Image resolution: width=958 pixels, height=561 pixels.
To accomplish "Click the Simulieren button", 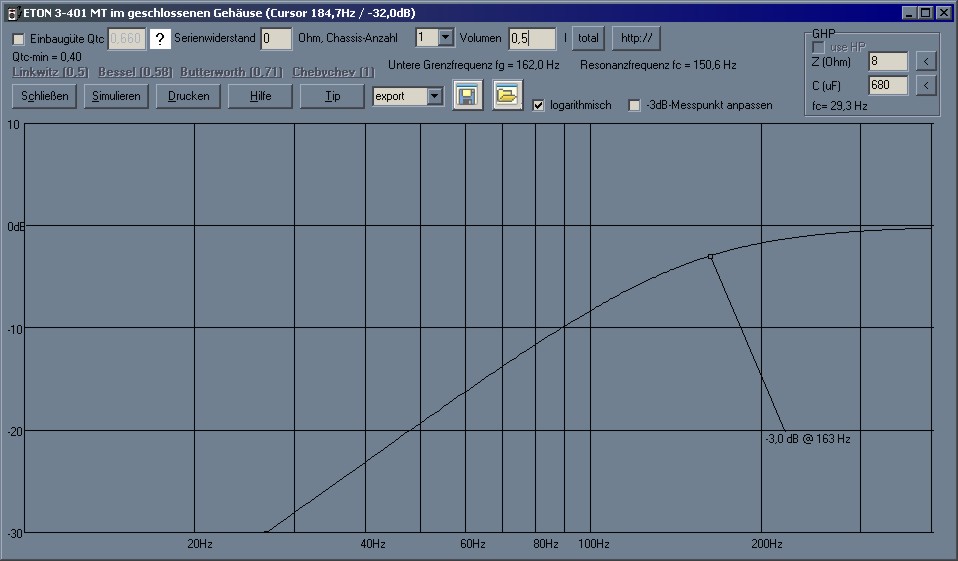I will 116,96.
